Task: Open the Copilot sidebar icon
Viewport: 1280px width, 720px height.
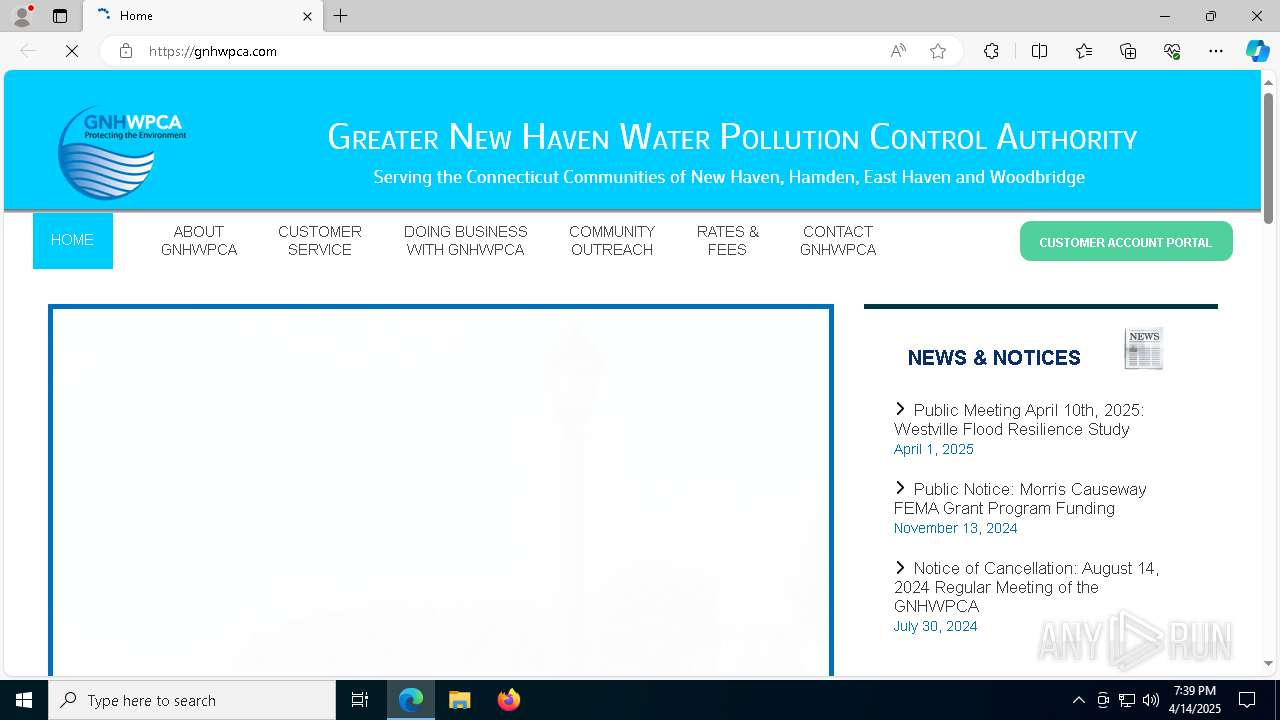Action: pos(1257,51)
